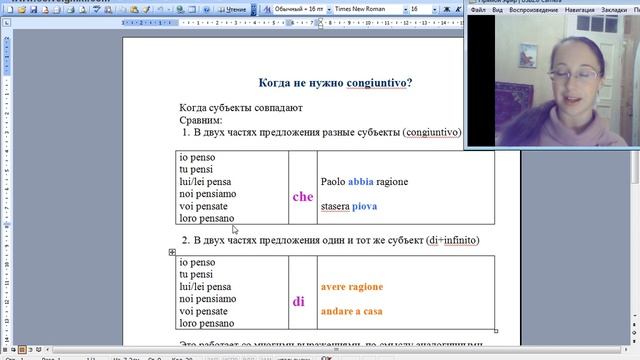The height and width of the screenshot is (360, 640).
Task: Switch to Normal view button
Action: (x=5, y=350)
